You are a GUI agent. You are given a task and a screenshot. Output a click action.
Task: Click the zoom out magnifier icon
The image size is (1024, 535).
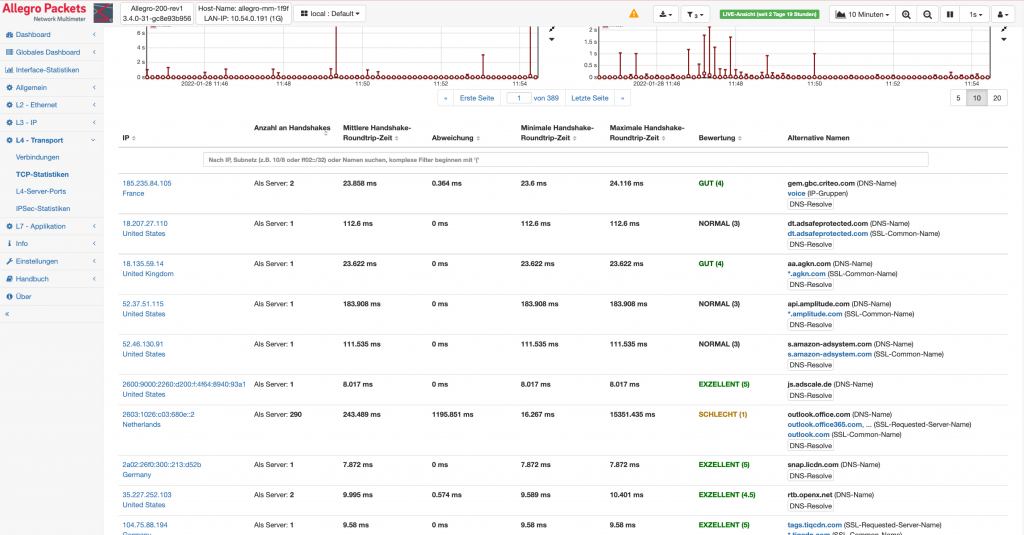click(x=927, y=14)
